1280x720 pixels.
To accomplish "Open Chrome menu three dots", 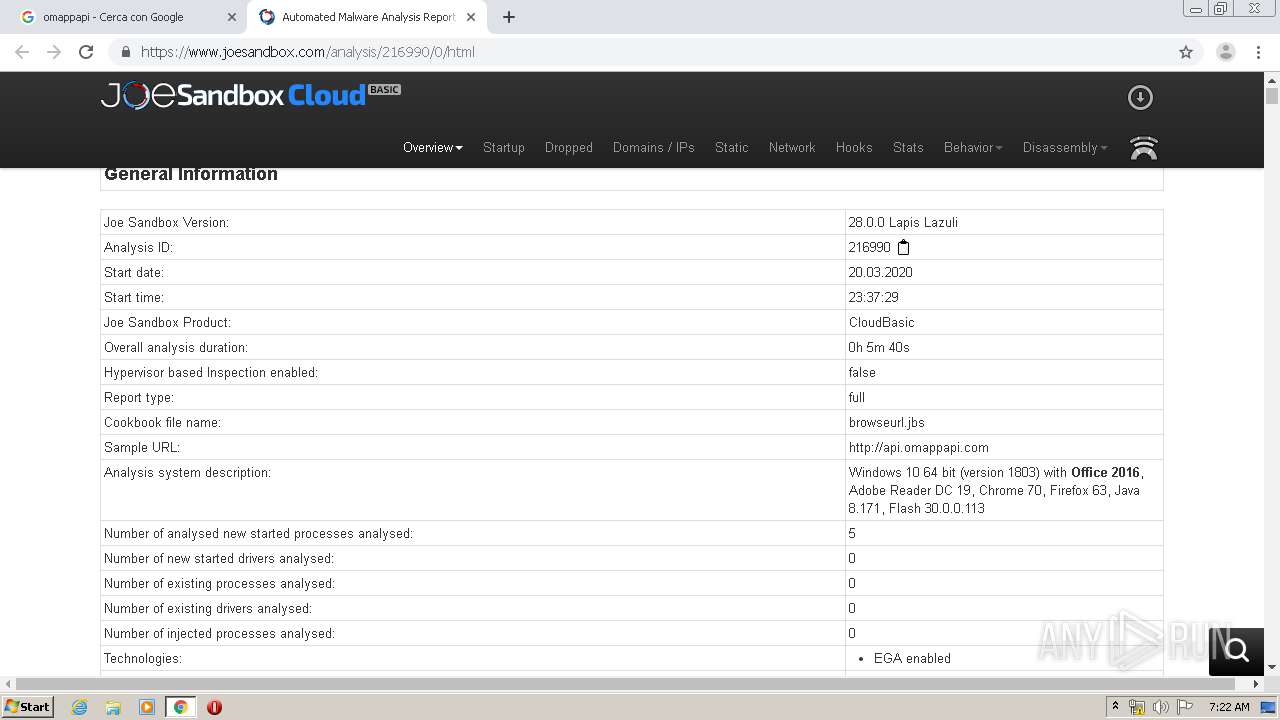I will (1258, 52).
